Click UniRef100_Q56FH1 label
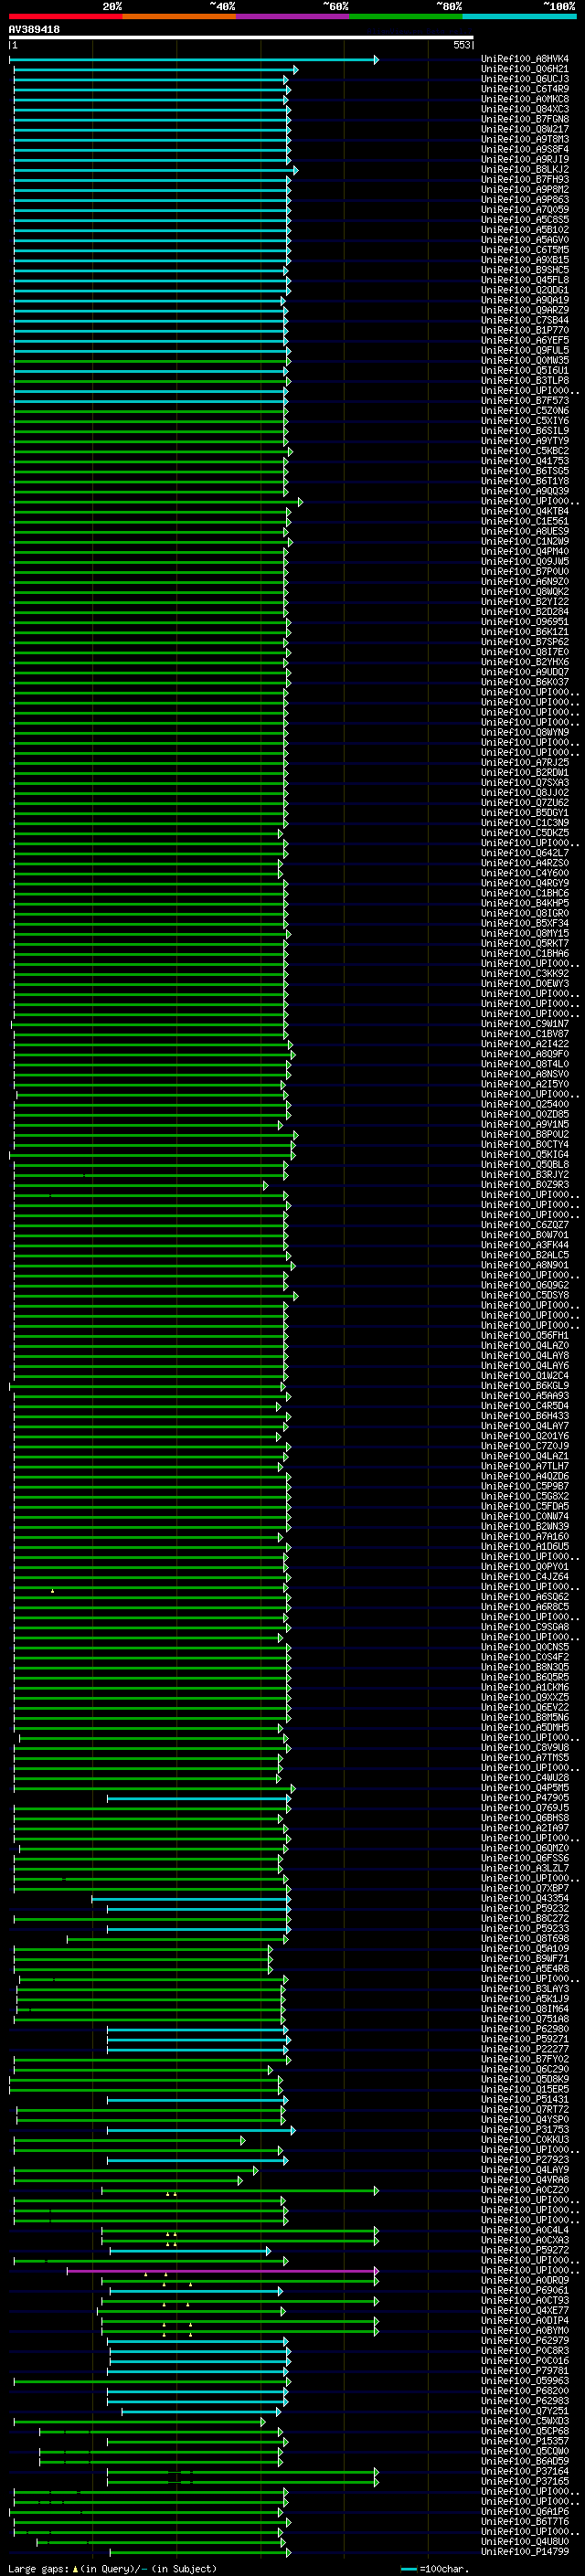 click(x=525, y=1336)
